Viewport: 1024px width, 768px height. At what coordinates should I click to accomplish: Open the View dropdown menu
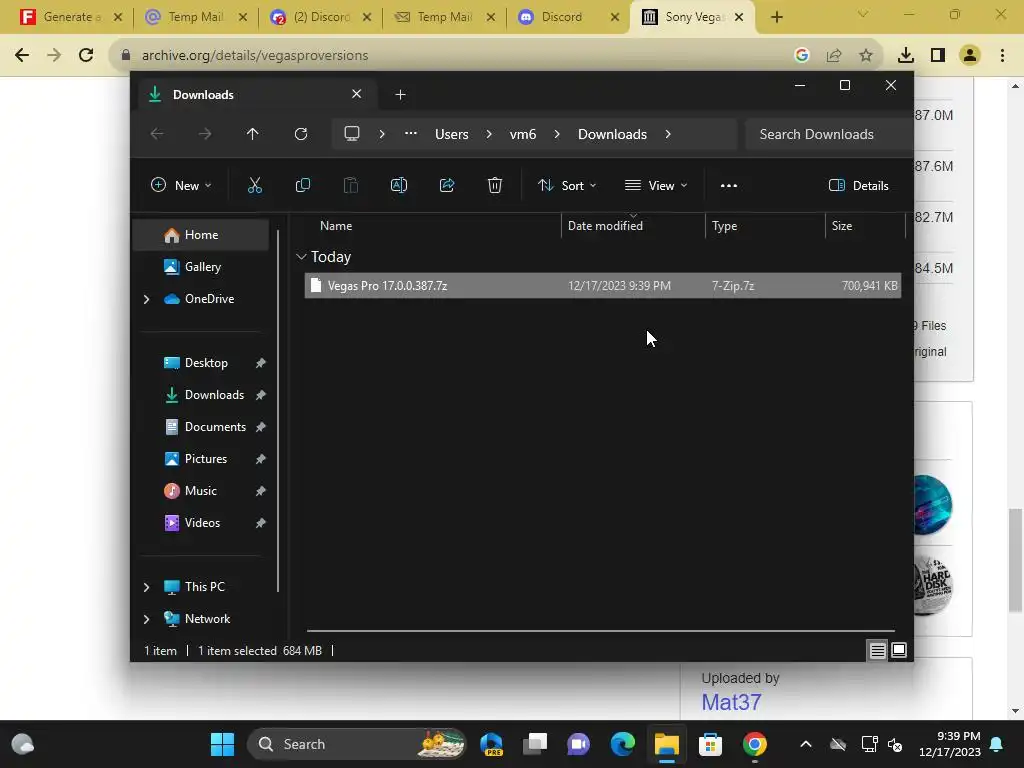coord(656,185)
